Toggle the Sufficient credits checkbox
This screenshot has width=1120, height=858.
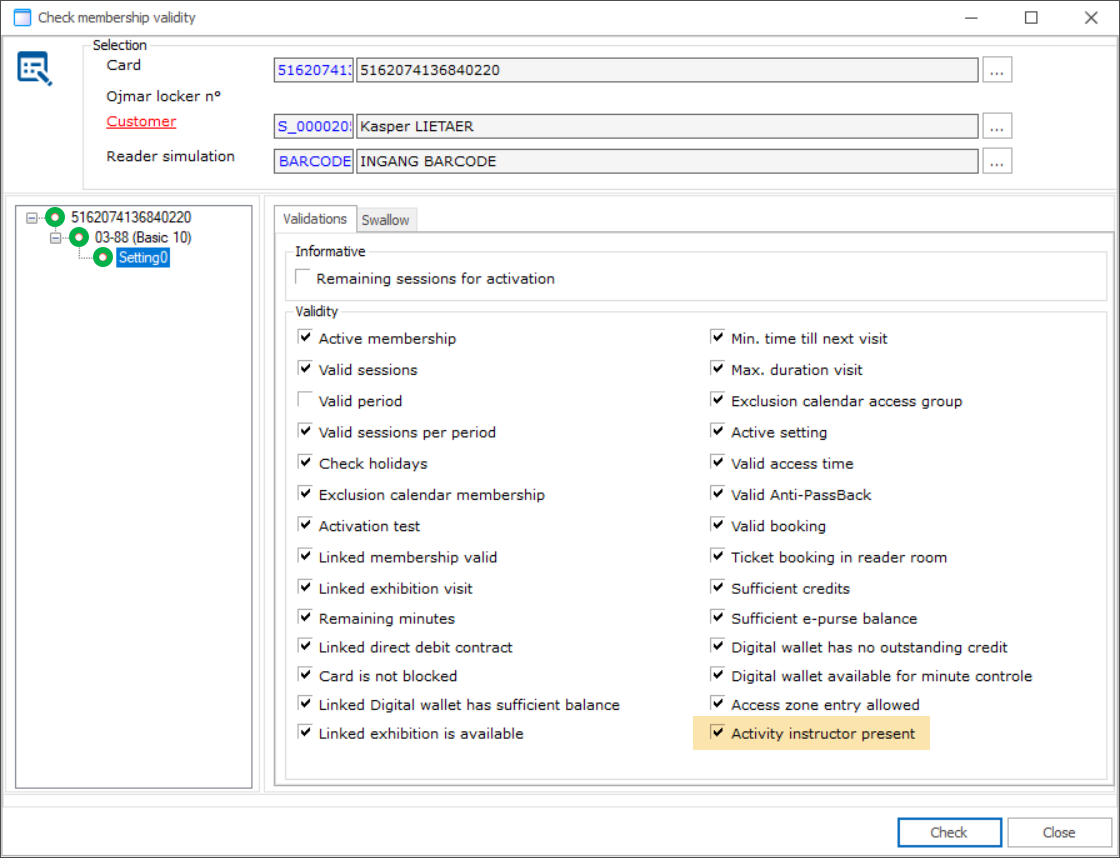click(x=718, y=587)
